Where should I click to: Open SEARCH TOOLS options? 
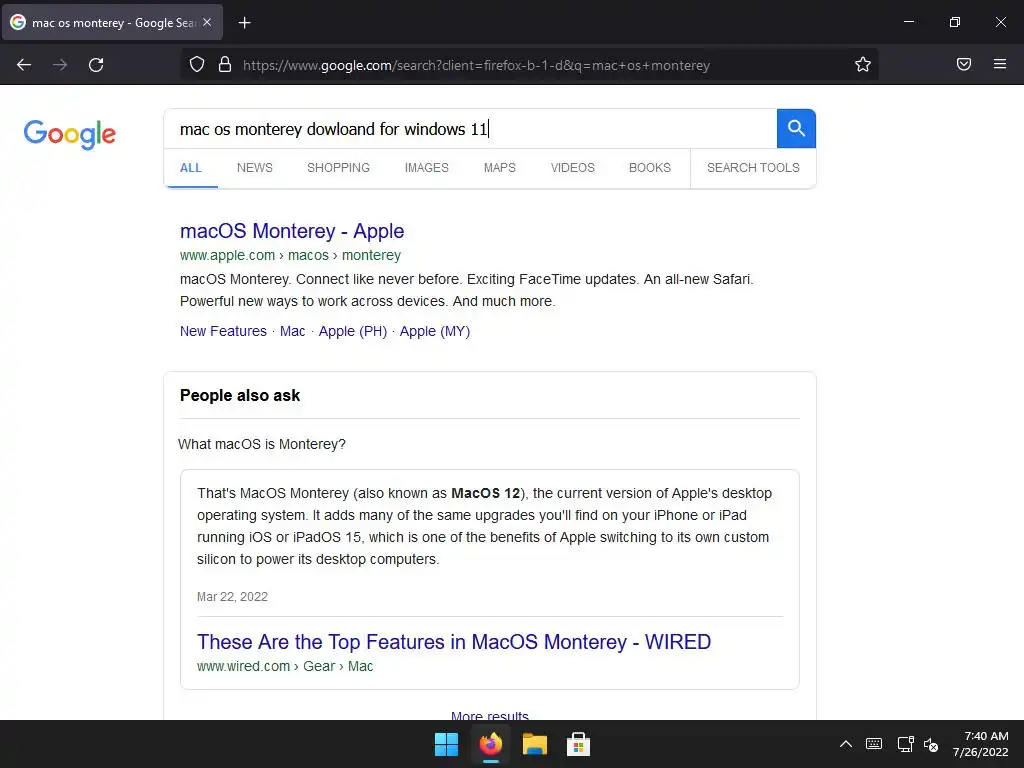753,168
